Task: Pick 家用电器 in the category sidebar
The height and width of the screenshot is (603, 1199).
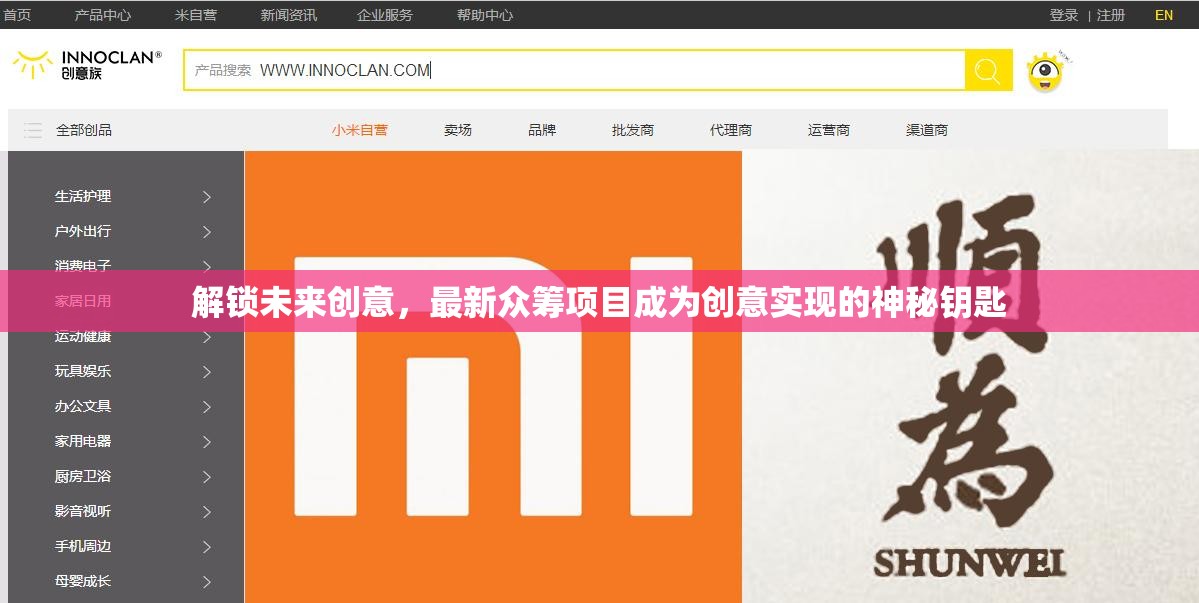Action: (83, 441)
